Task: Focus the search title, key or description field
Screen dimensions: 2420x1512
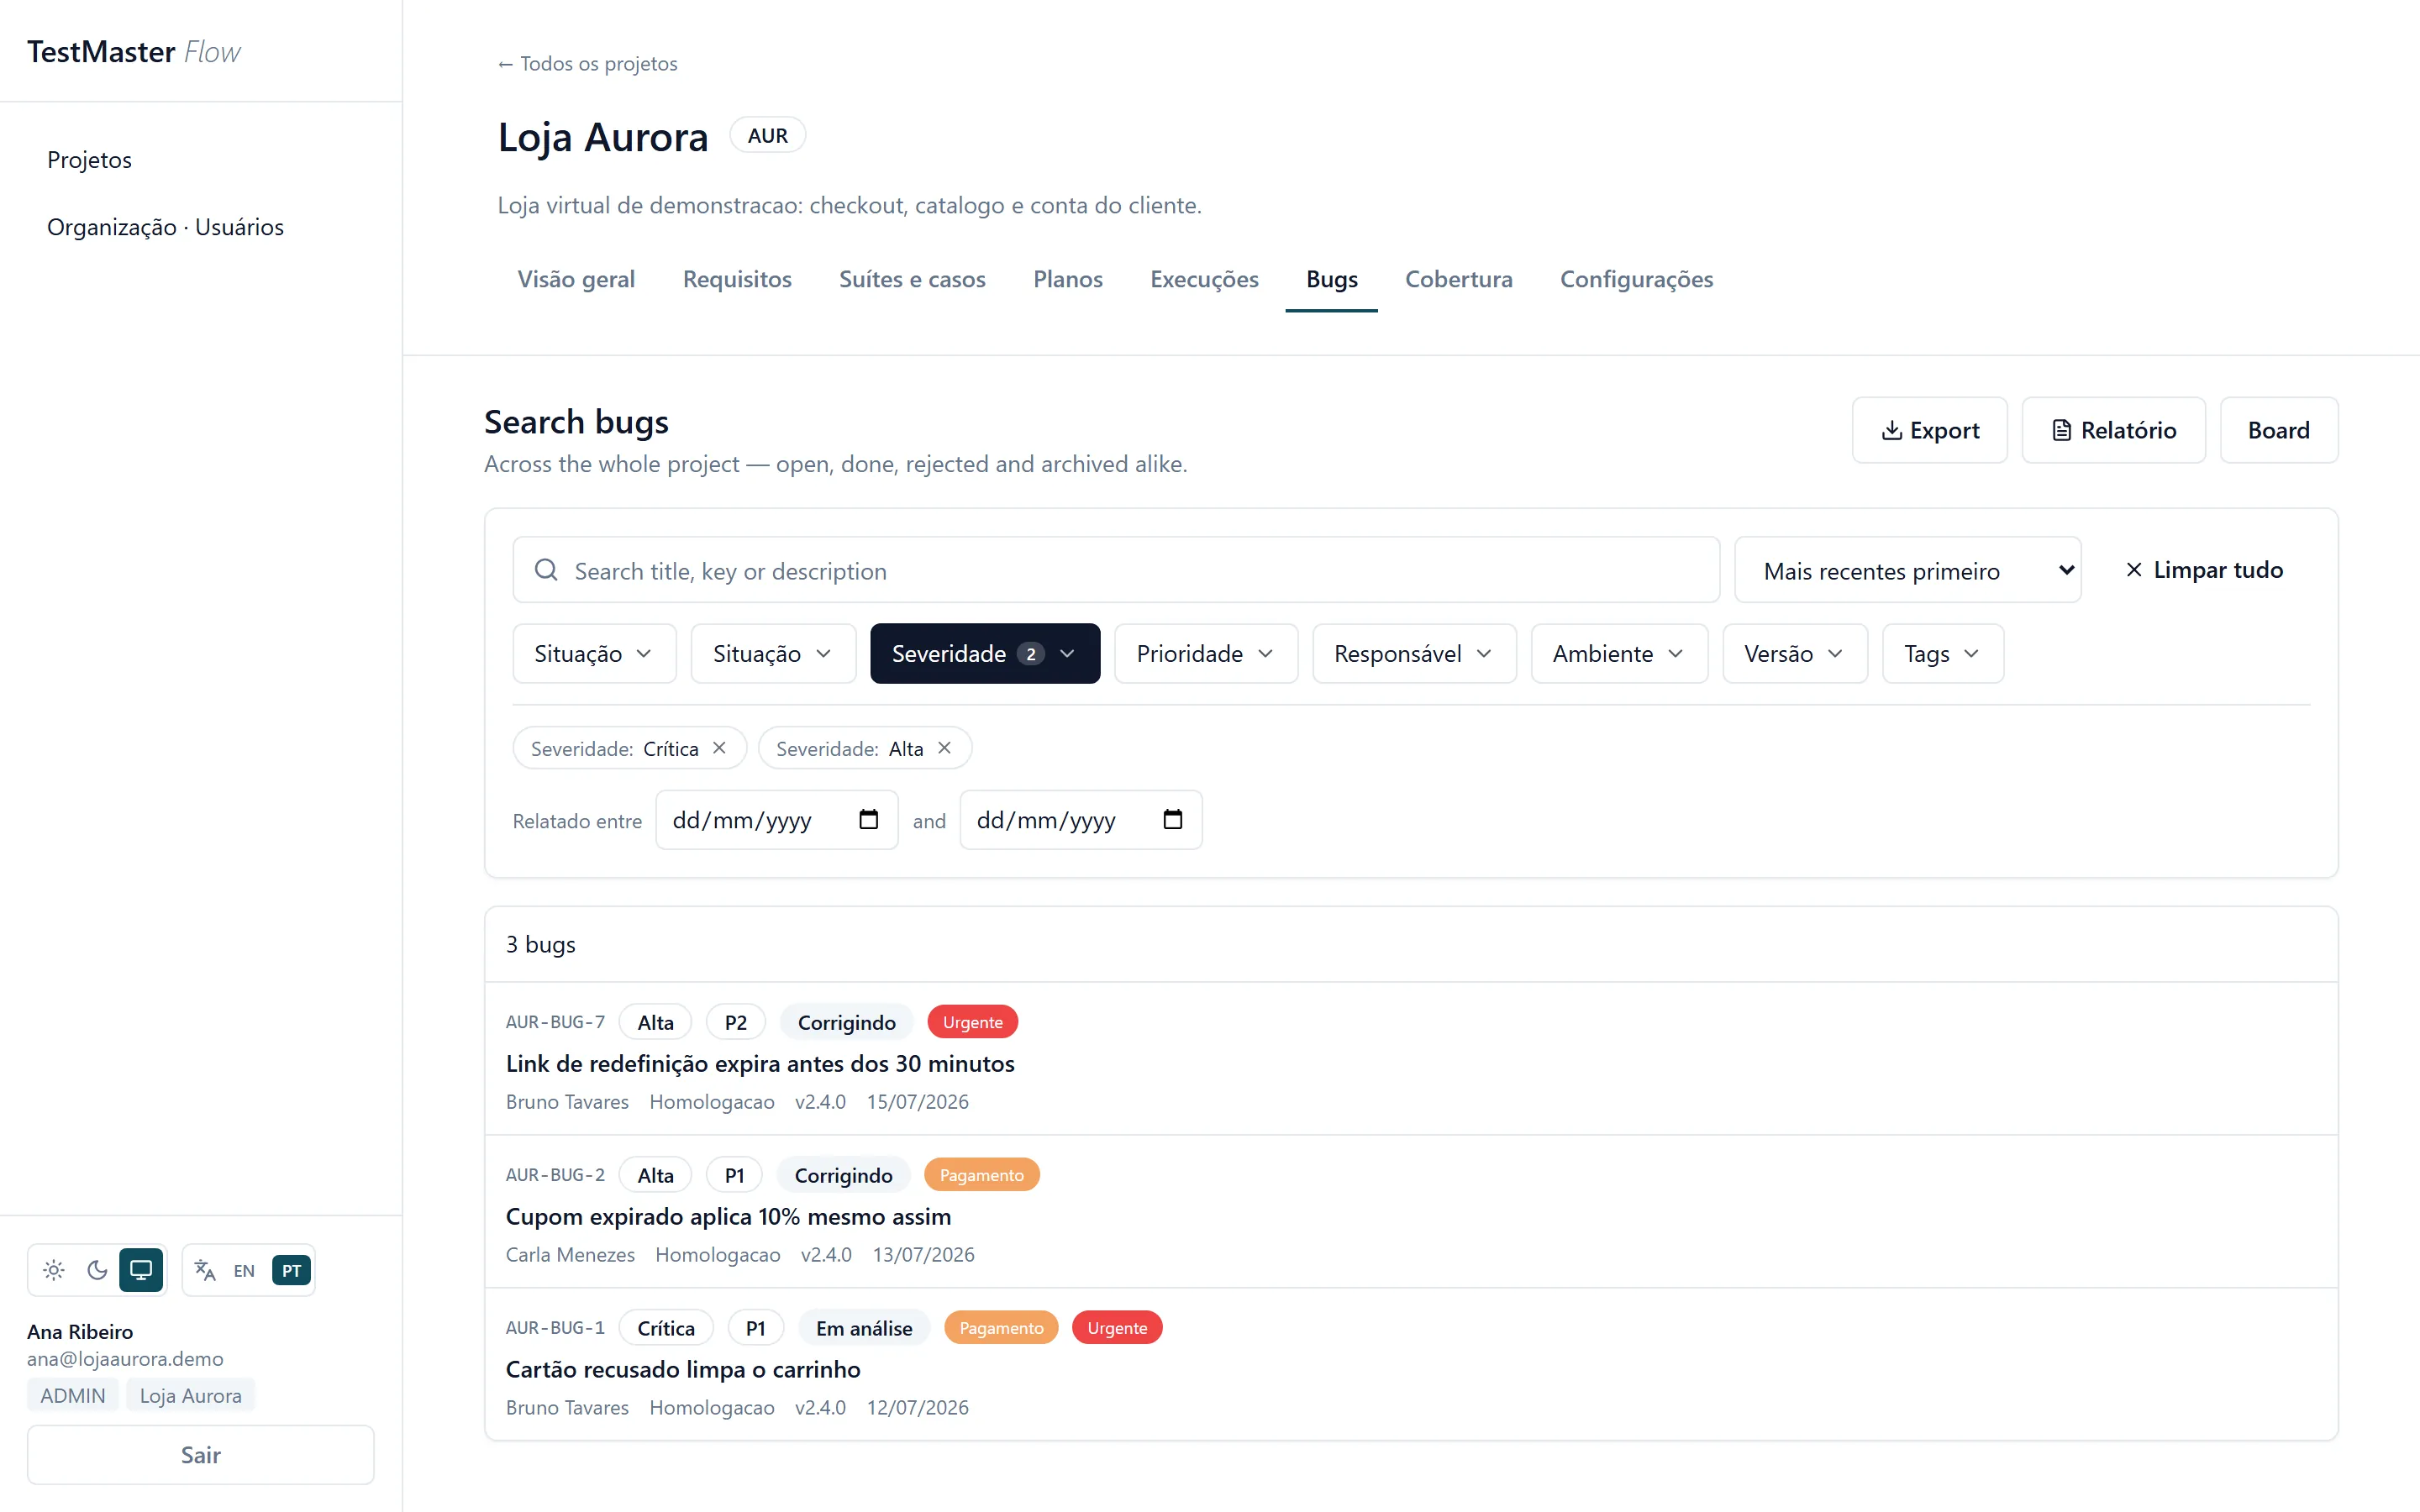Action: point(1116,570)
